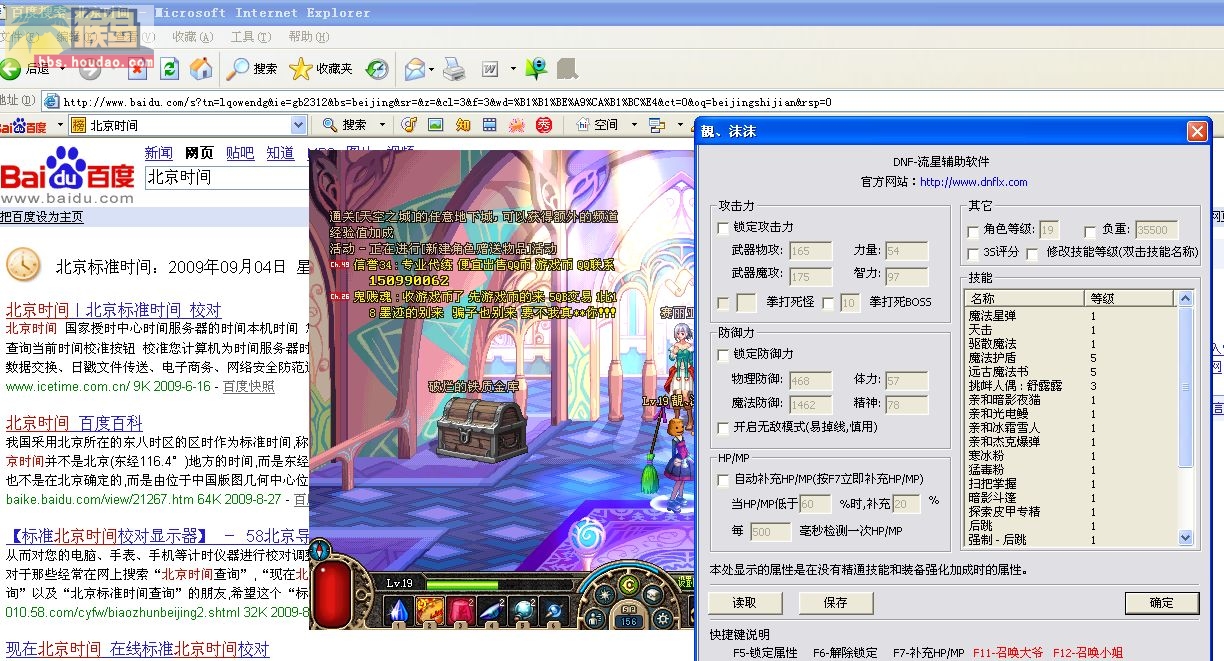
Task: Use game skill slot 1 blue crystal icon
Action: point(398,610)
